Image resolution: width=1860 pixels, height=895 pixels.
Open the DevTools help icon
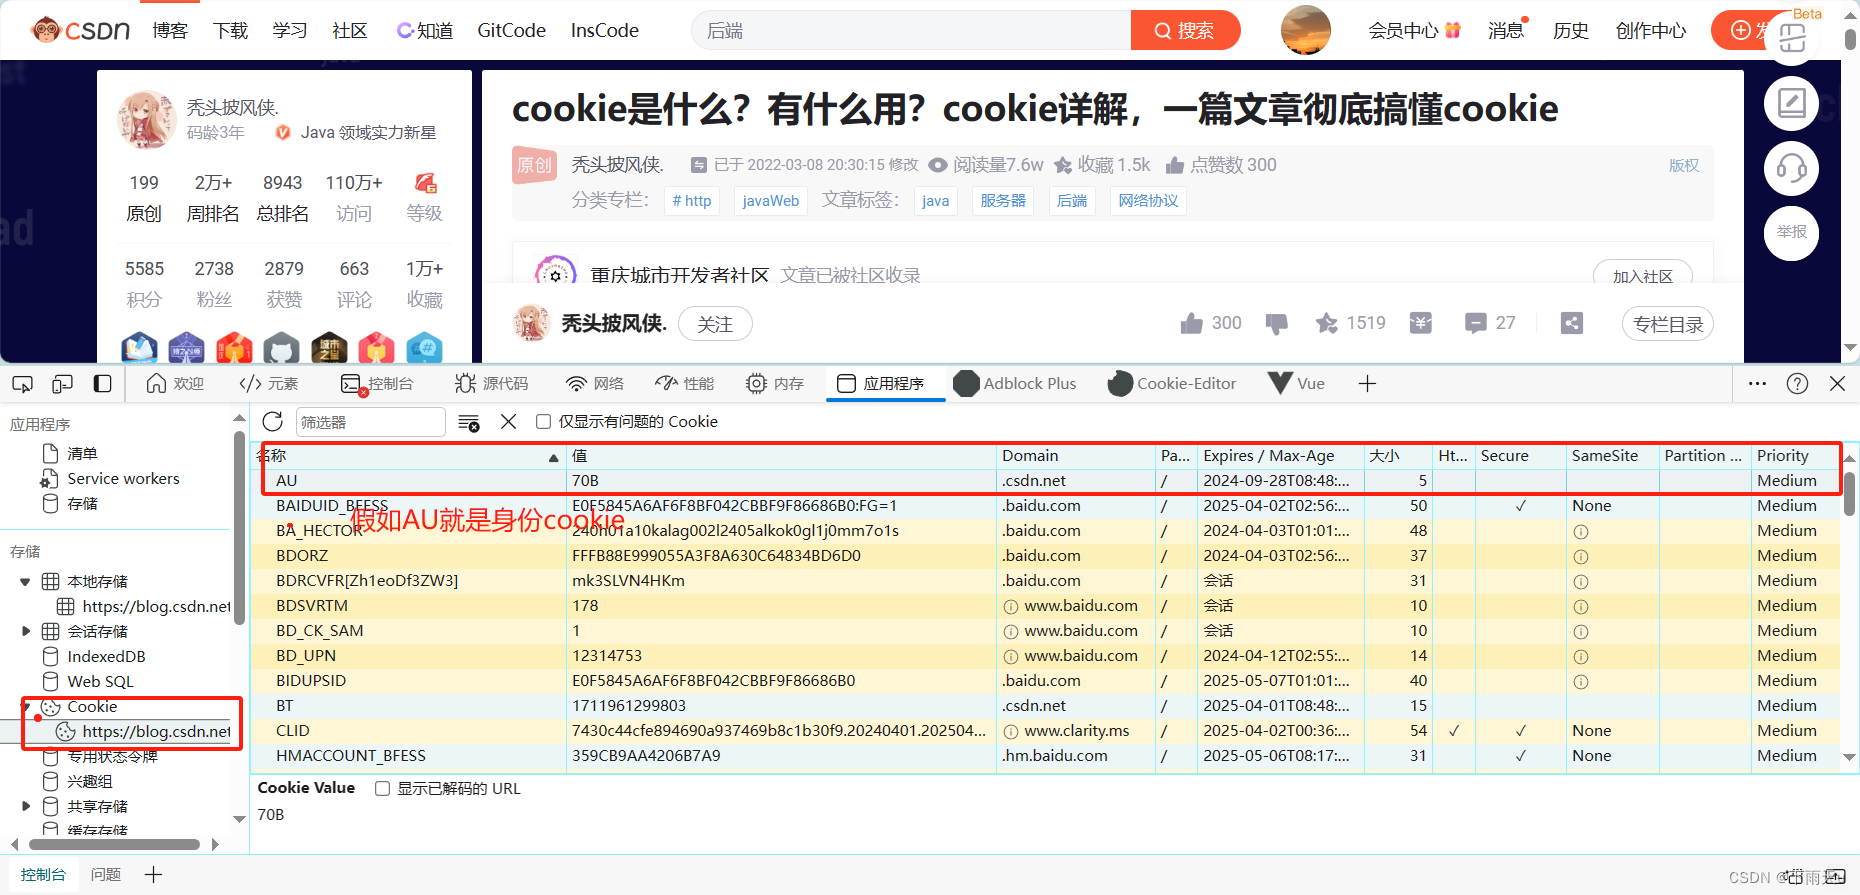tap(1797, 384)
